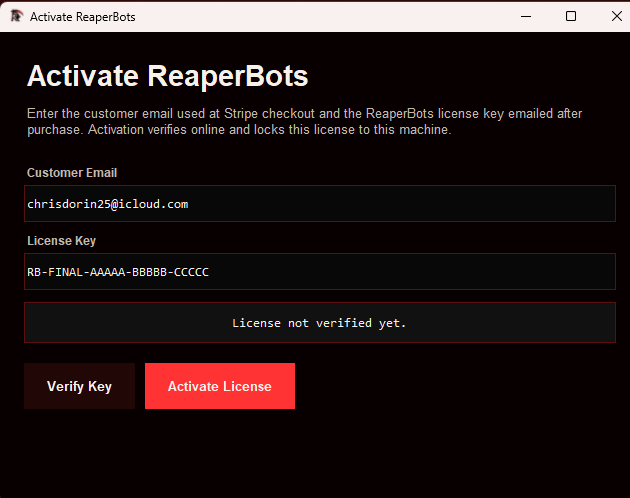Image resolution: width=630 pixels, height=498 pixels.
Task: Click the "Activate ReaperBots" title bar text
Action: [x=83, y=17]
